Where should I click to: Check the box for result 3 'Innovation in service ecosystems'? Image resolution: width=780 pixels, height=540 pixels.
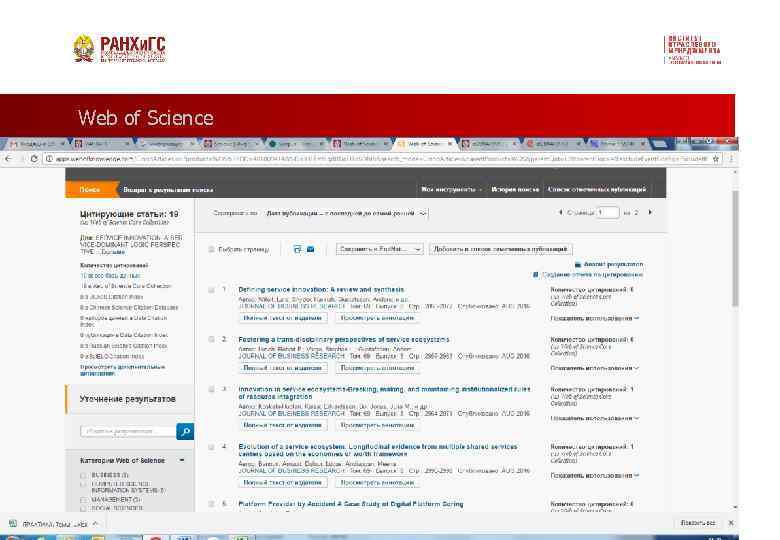click(x=211, y=389)
